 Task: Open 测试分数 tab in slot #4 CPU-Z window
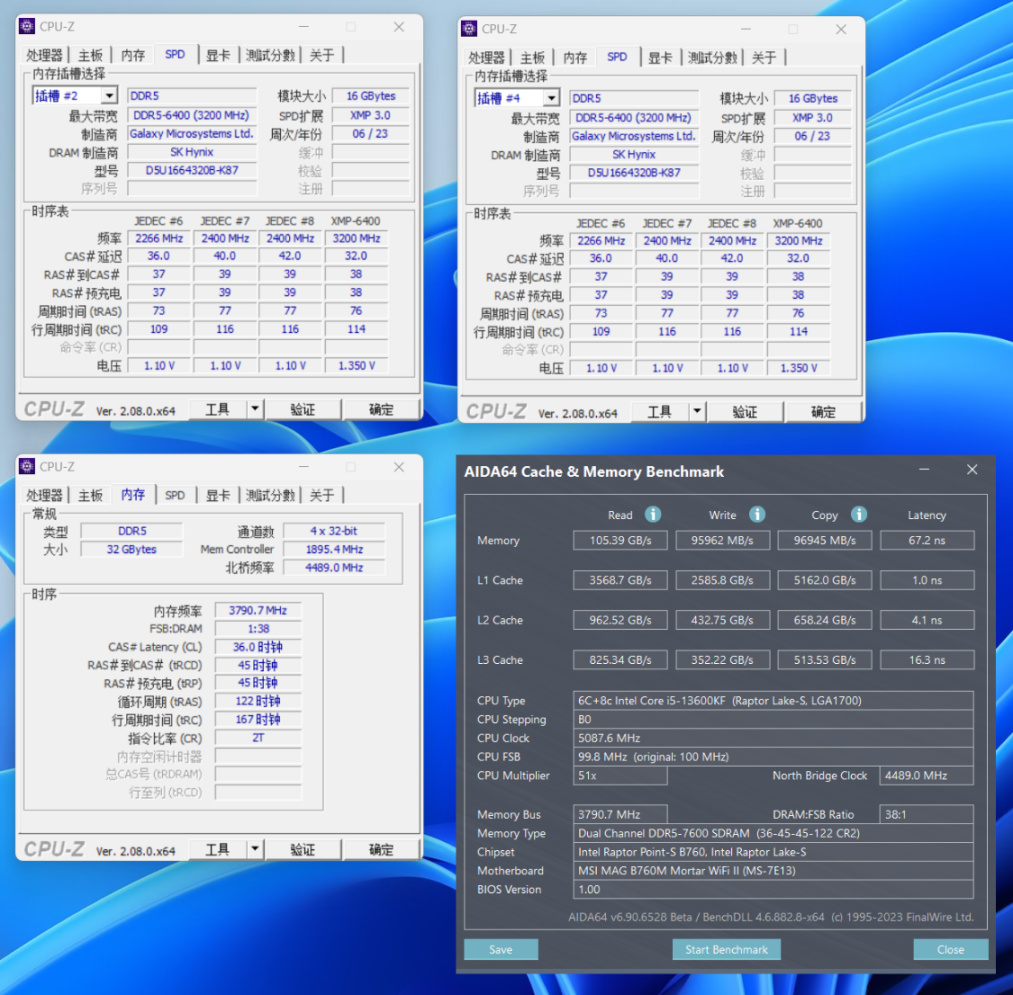click(x=712, y=58)
